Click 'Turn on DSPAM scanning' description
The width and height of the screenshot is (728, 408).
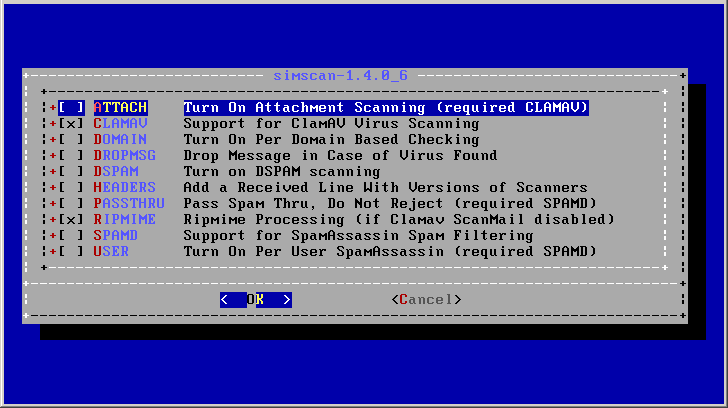(282, 172)
